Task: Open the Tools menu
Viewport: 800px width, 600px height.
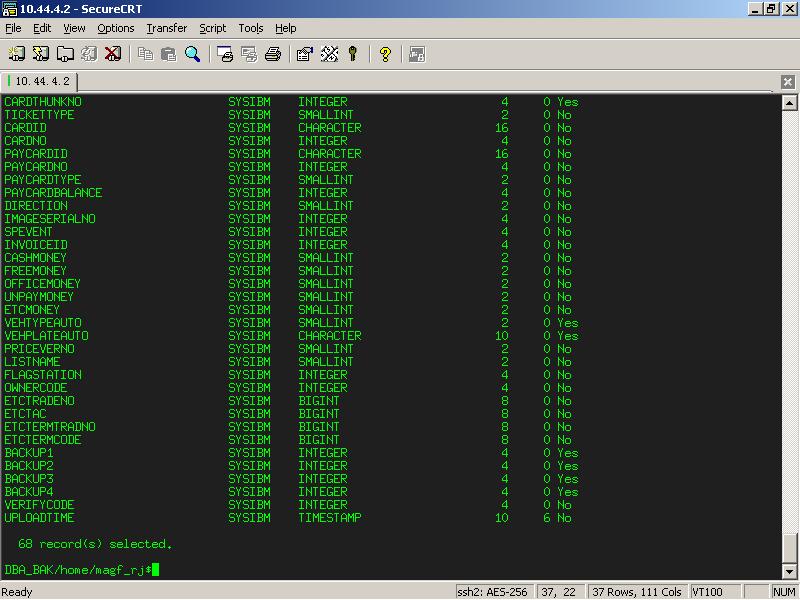Action: pyautogui.click(x=250, y=28)
